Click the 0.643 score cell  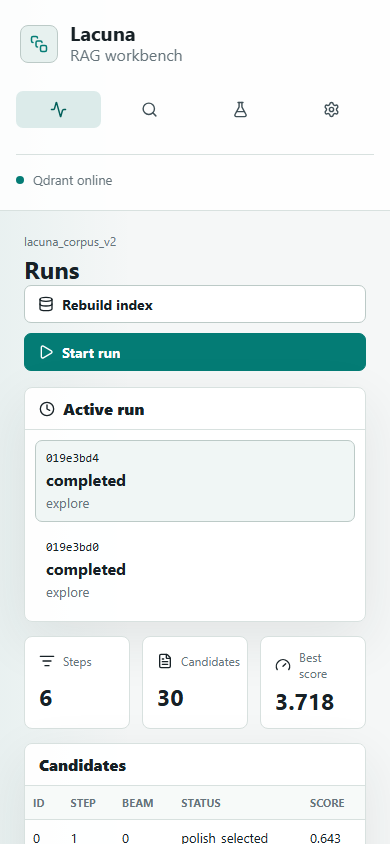coord(325,838)
